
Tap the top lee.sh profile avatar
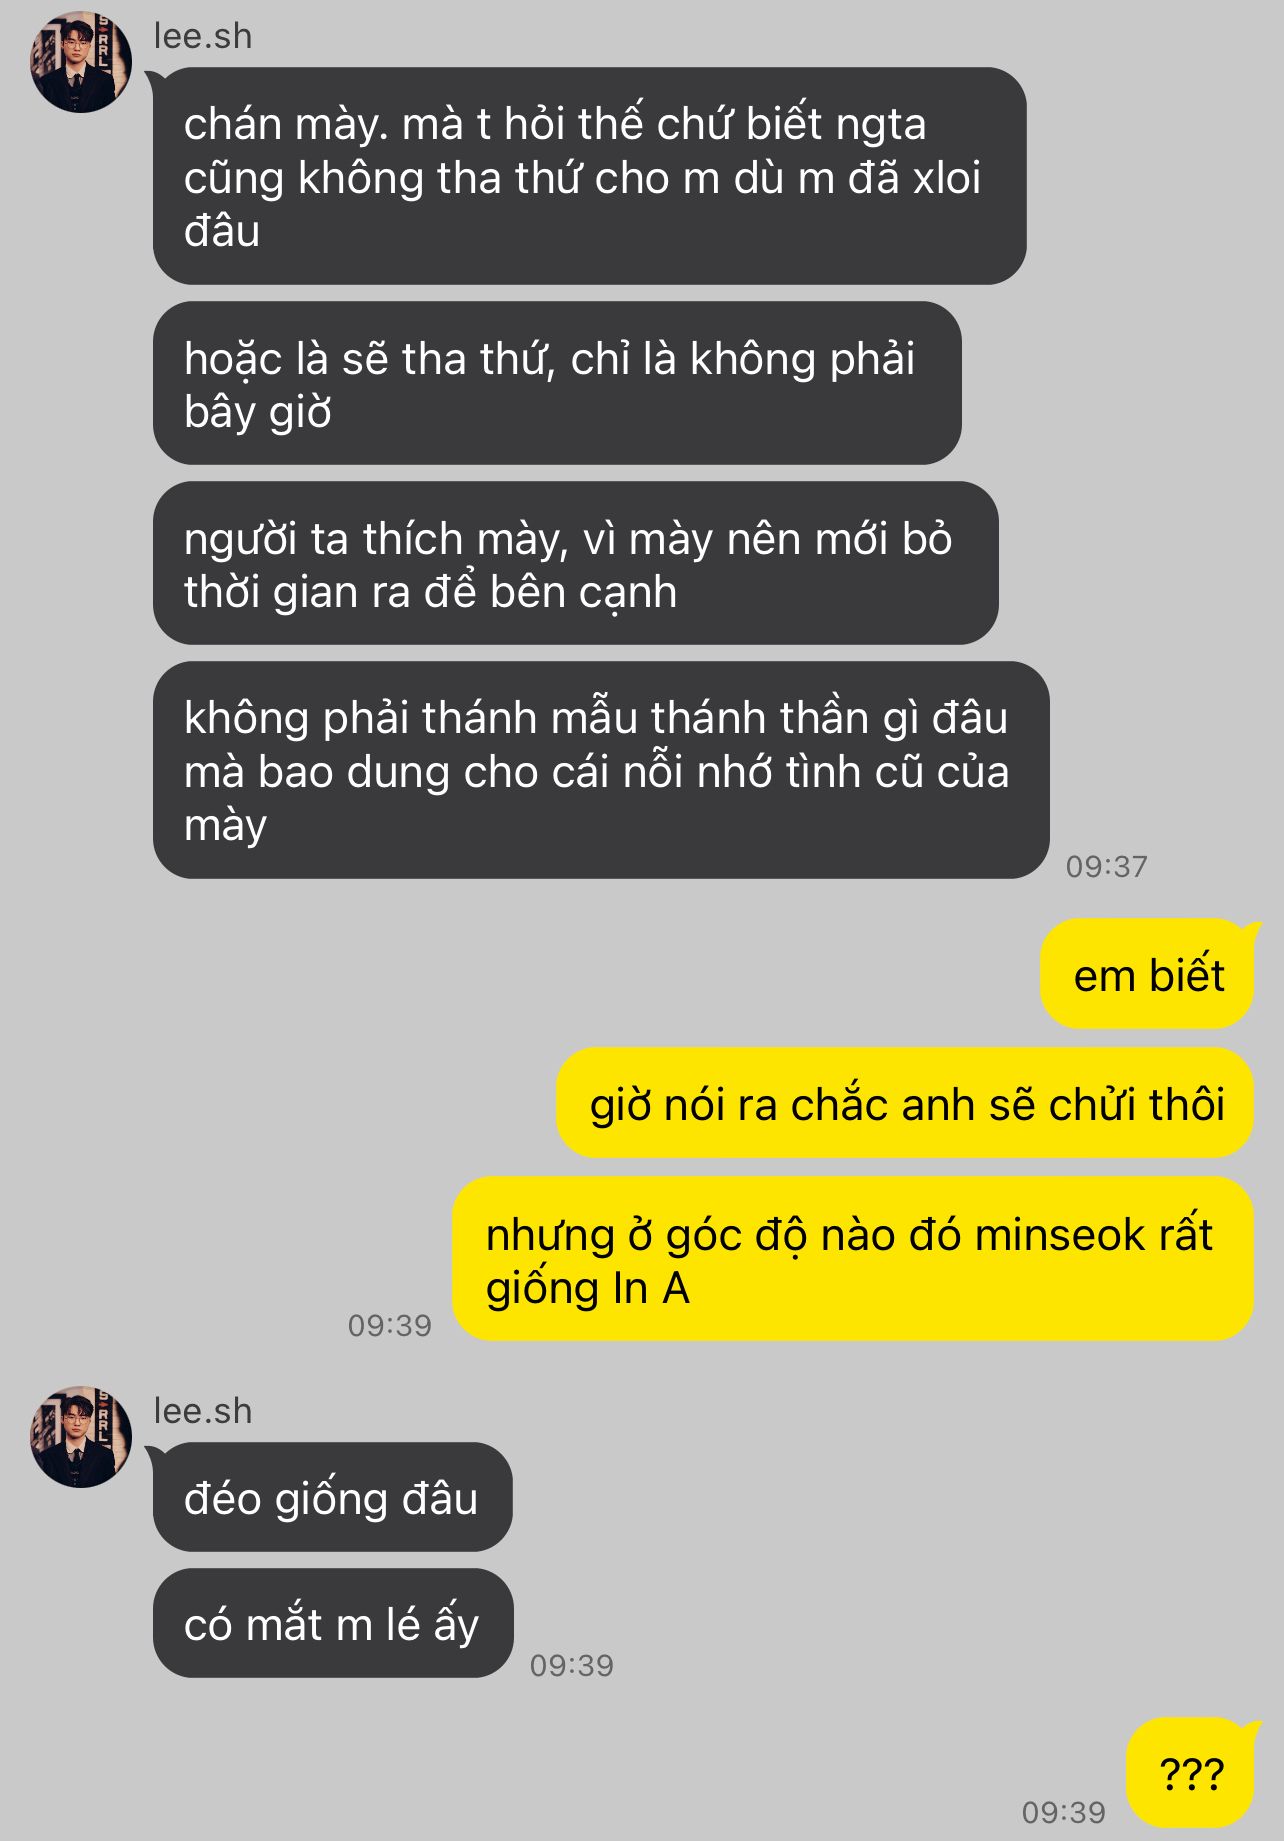pyautogui.click(x=81, y=62)
